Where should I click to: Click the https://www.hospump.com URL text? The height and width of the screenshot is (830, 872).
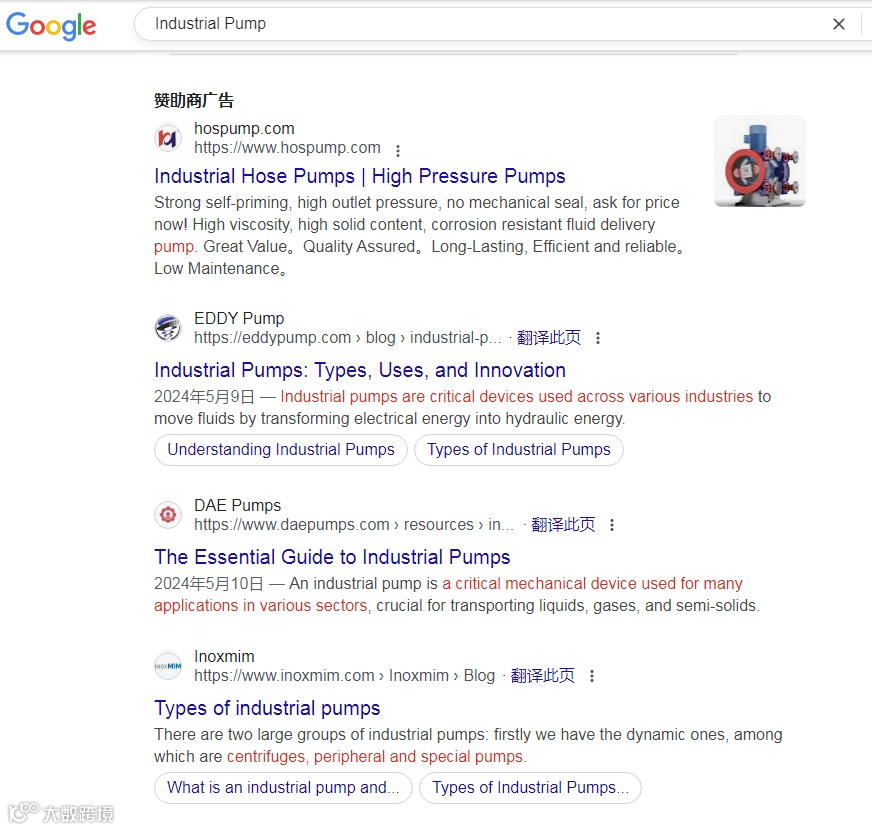287,148
